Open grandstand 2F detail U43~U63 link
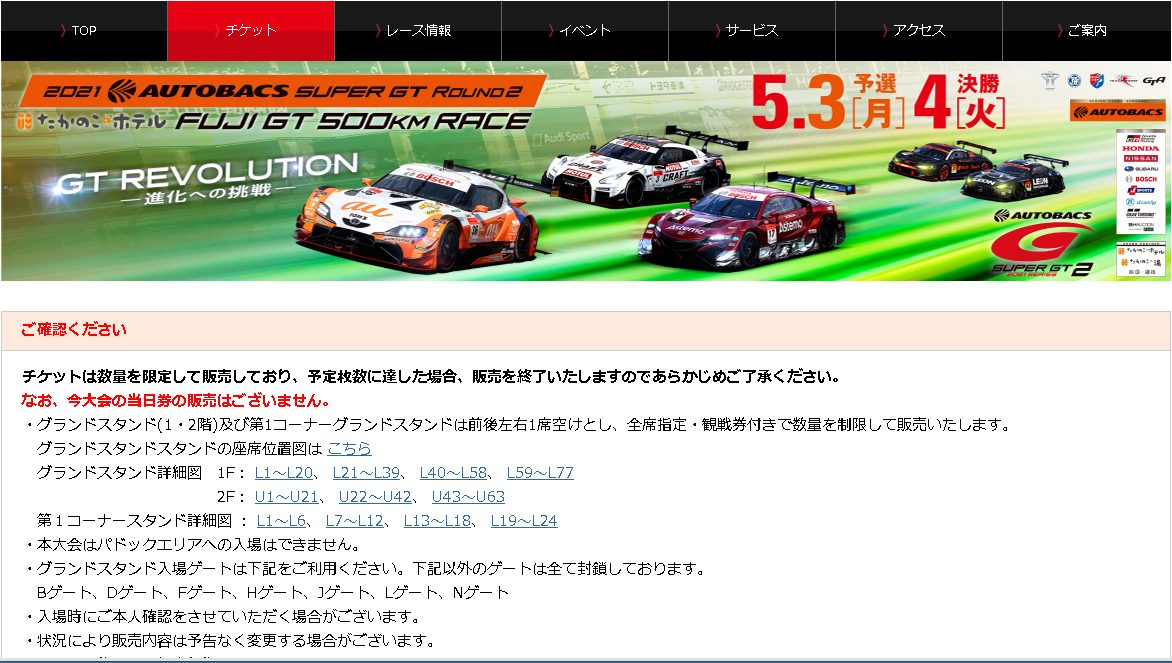The height and width of the screenshot is (663, 1172). 468,496
